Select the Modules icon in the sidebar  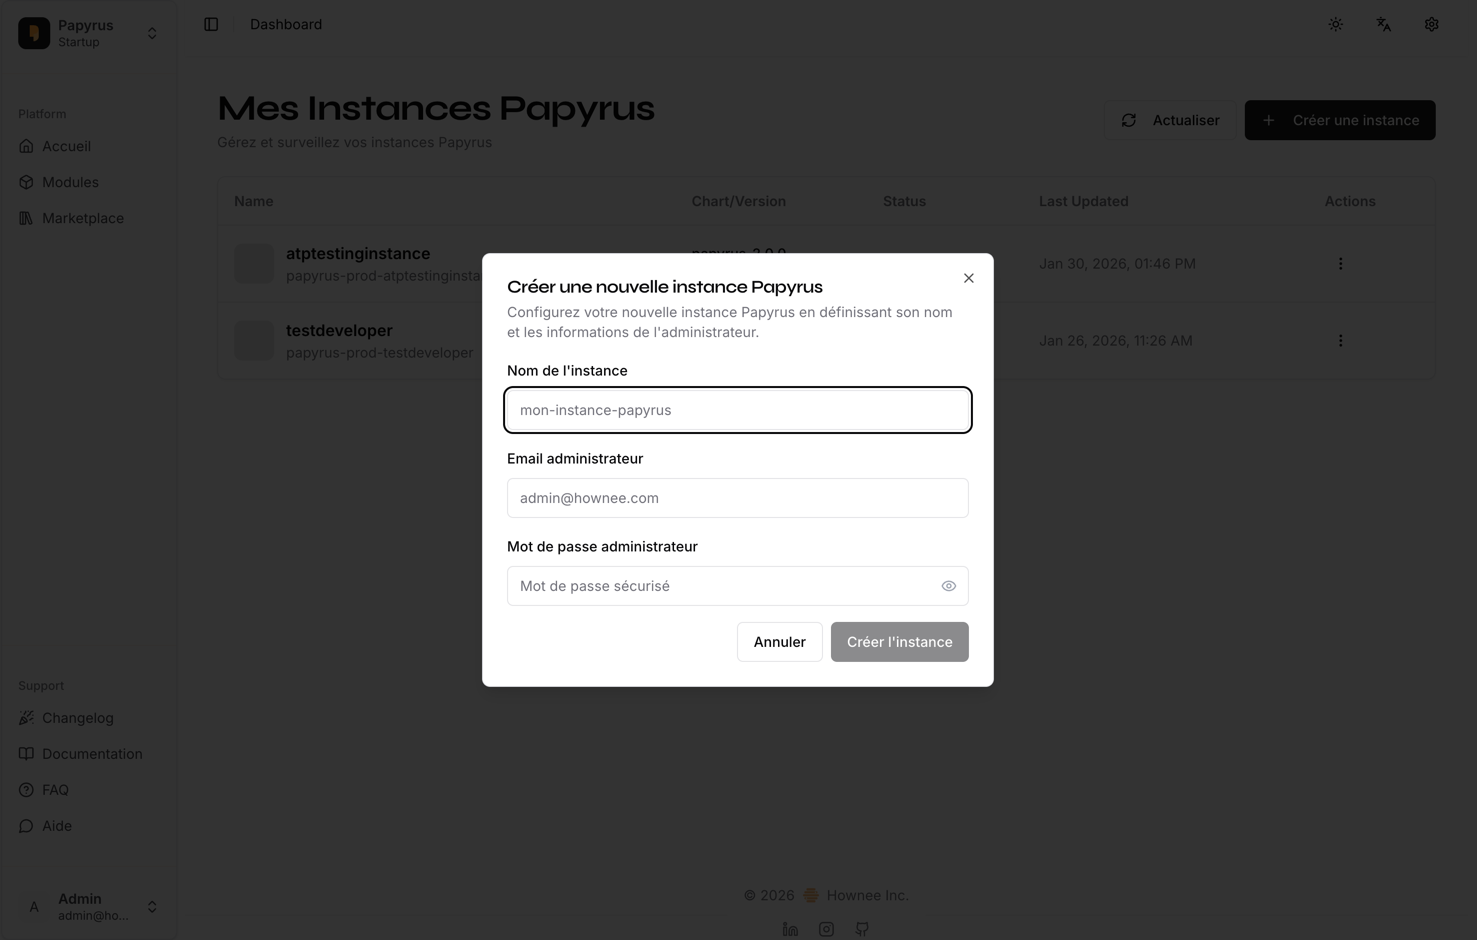pyautogui.click(x=26, y=182)
